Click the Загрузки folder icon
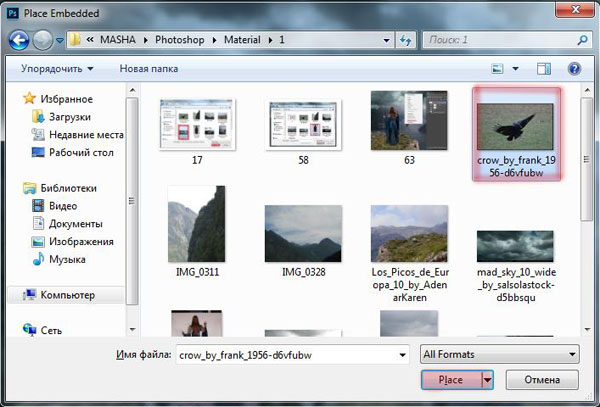The width and height of the screenshot is (600, 407). [38, 116]
